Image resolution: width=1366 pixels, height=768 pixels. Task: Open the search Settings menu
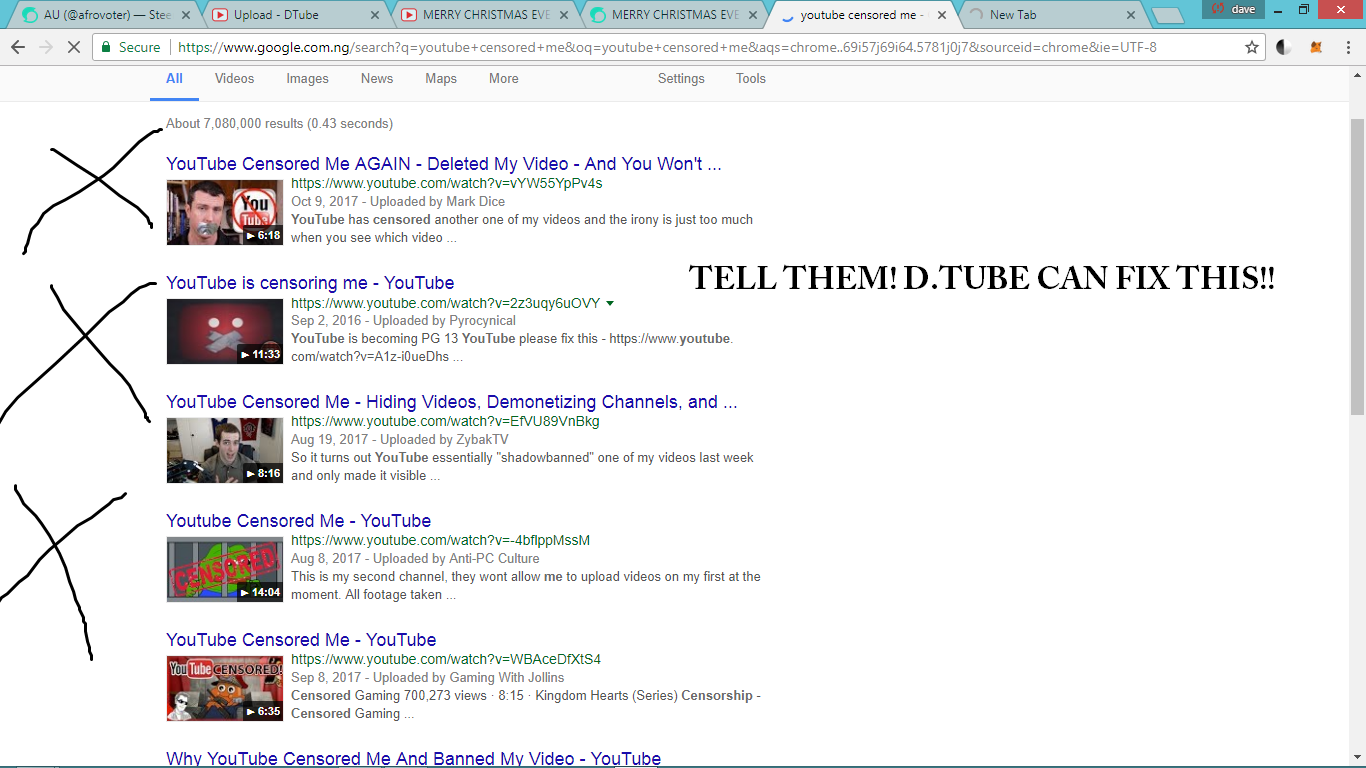click(x=681, y=79)
